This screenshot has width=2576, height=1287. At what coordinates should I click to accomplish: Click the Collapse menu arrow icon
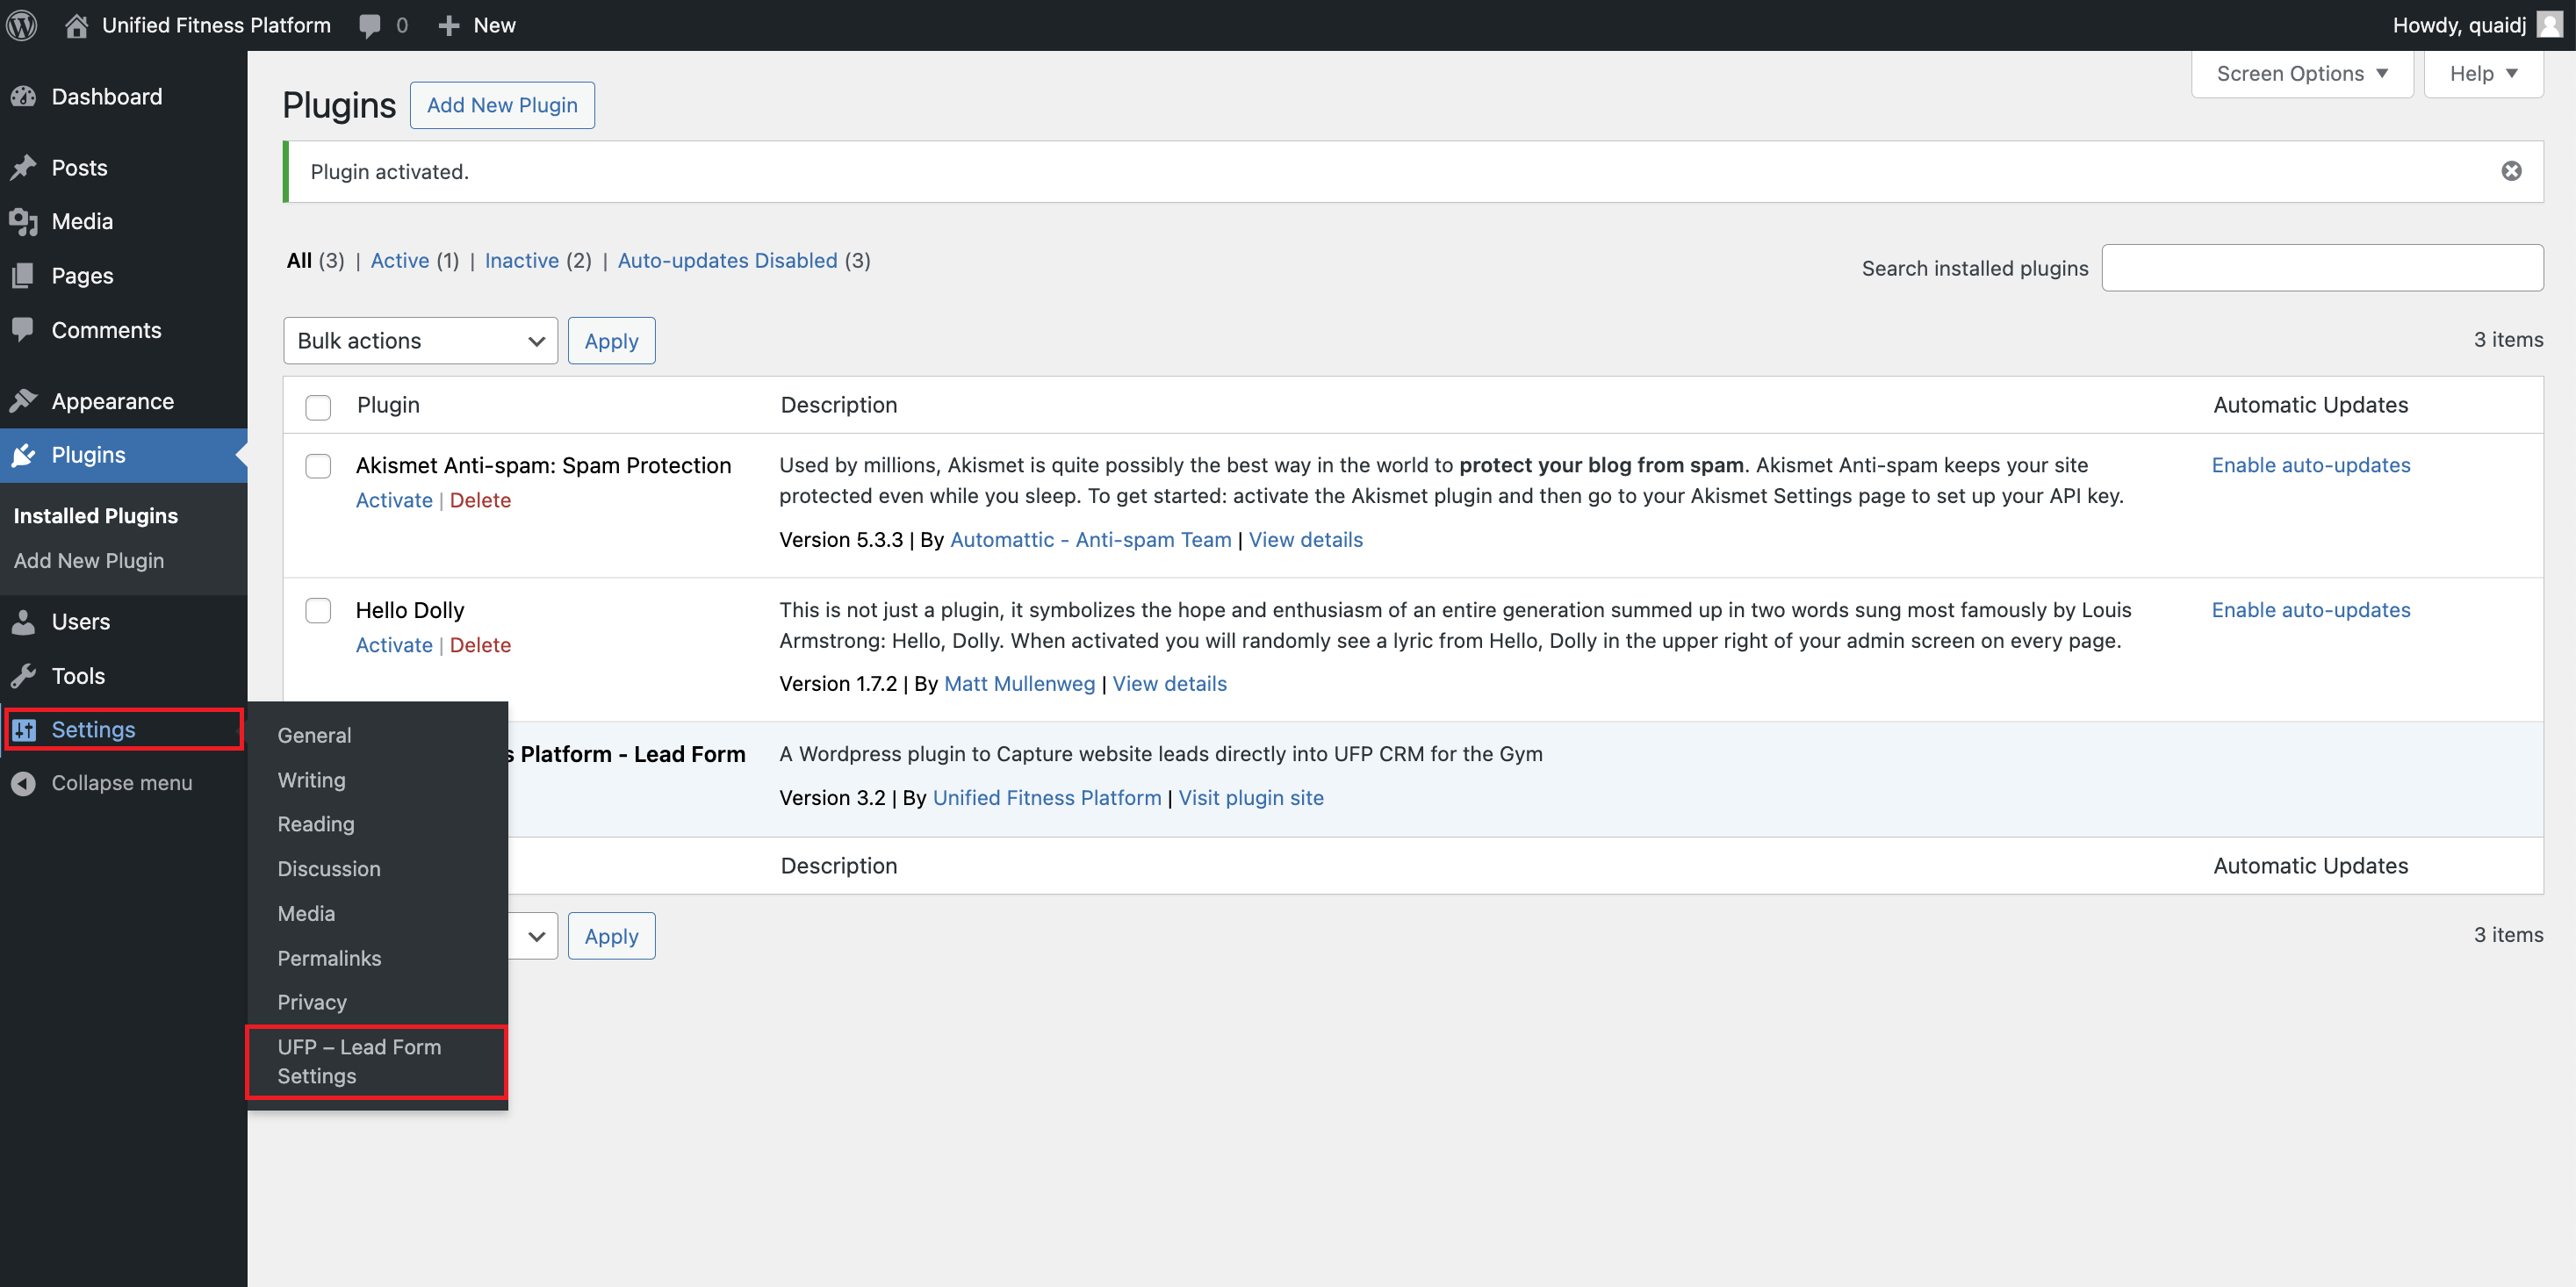point(24,783)
